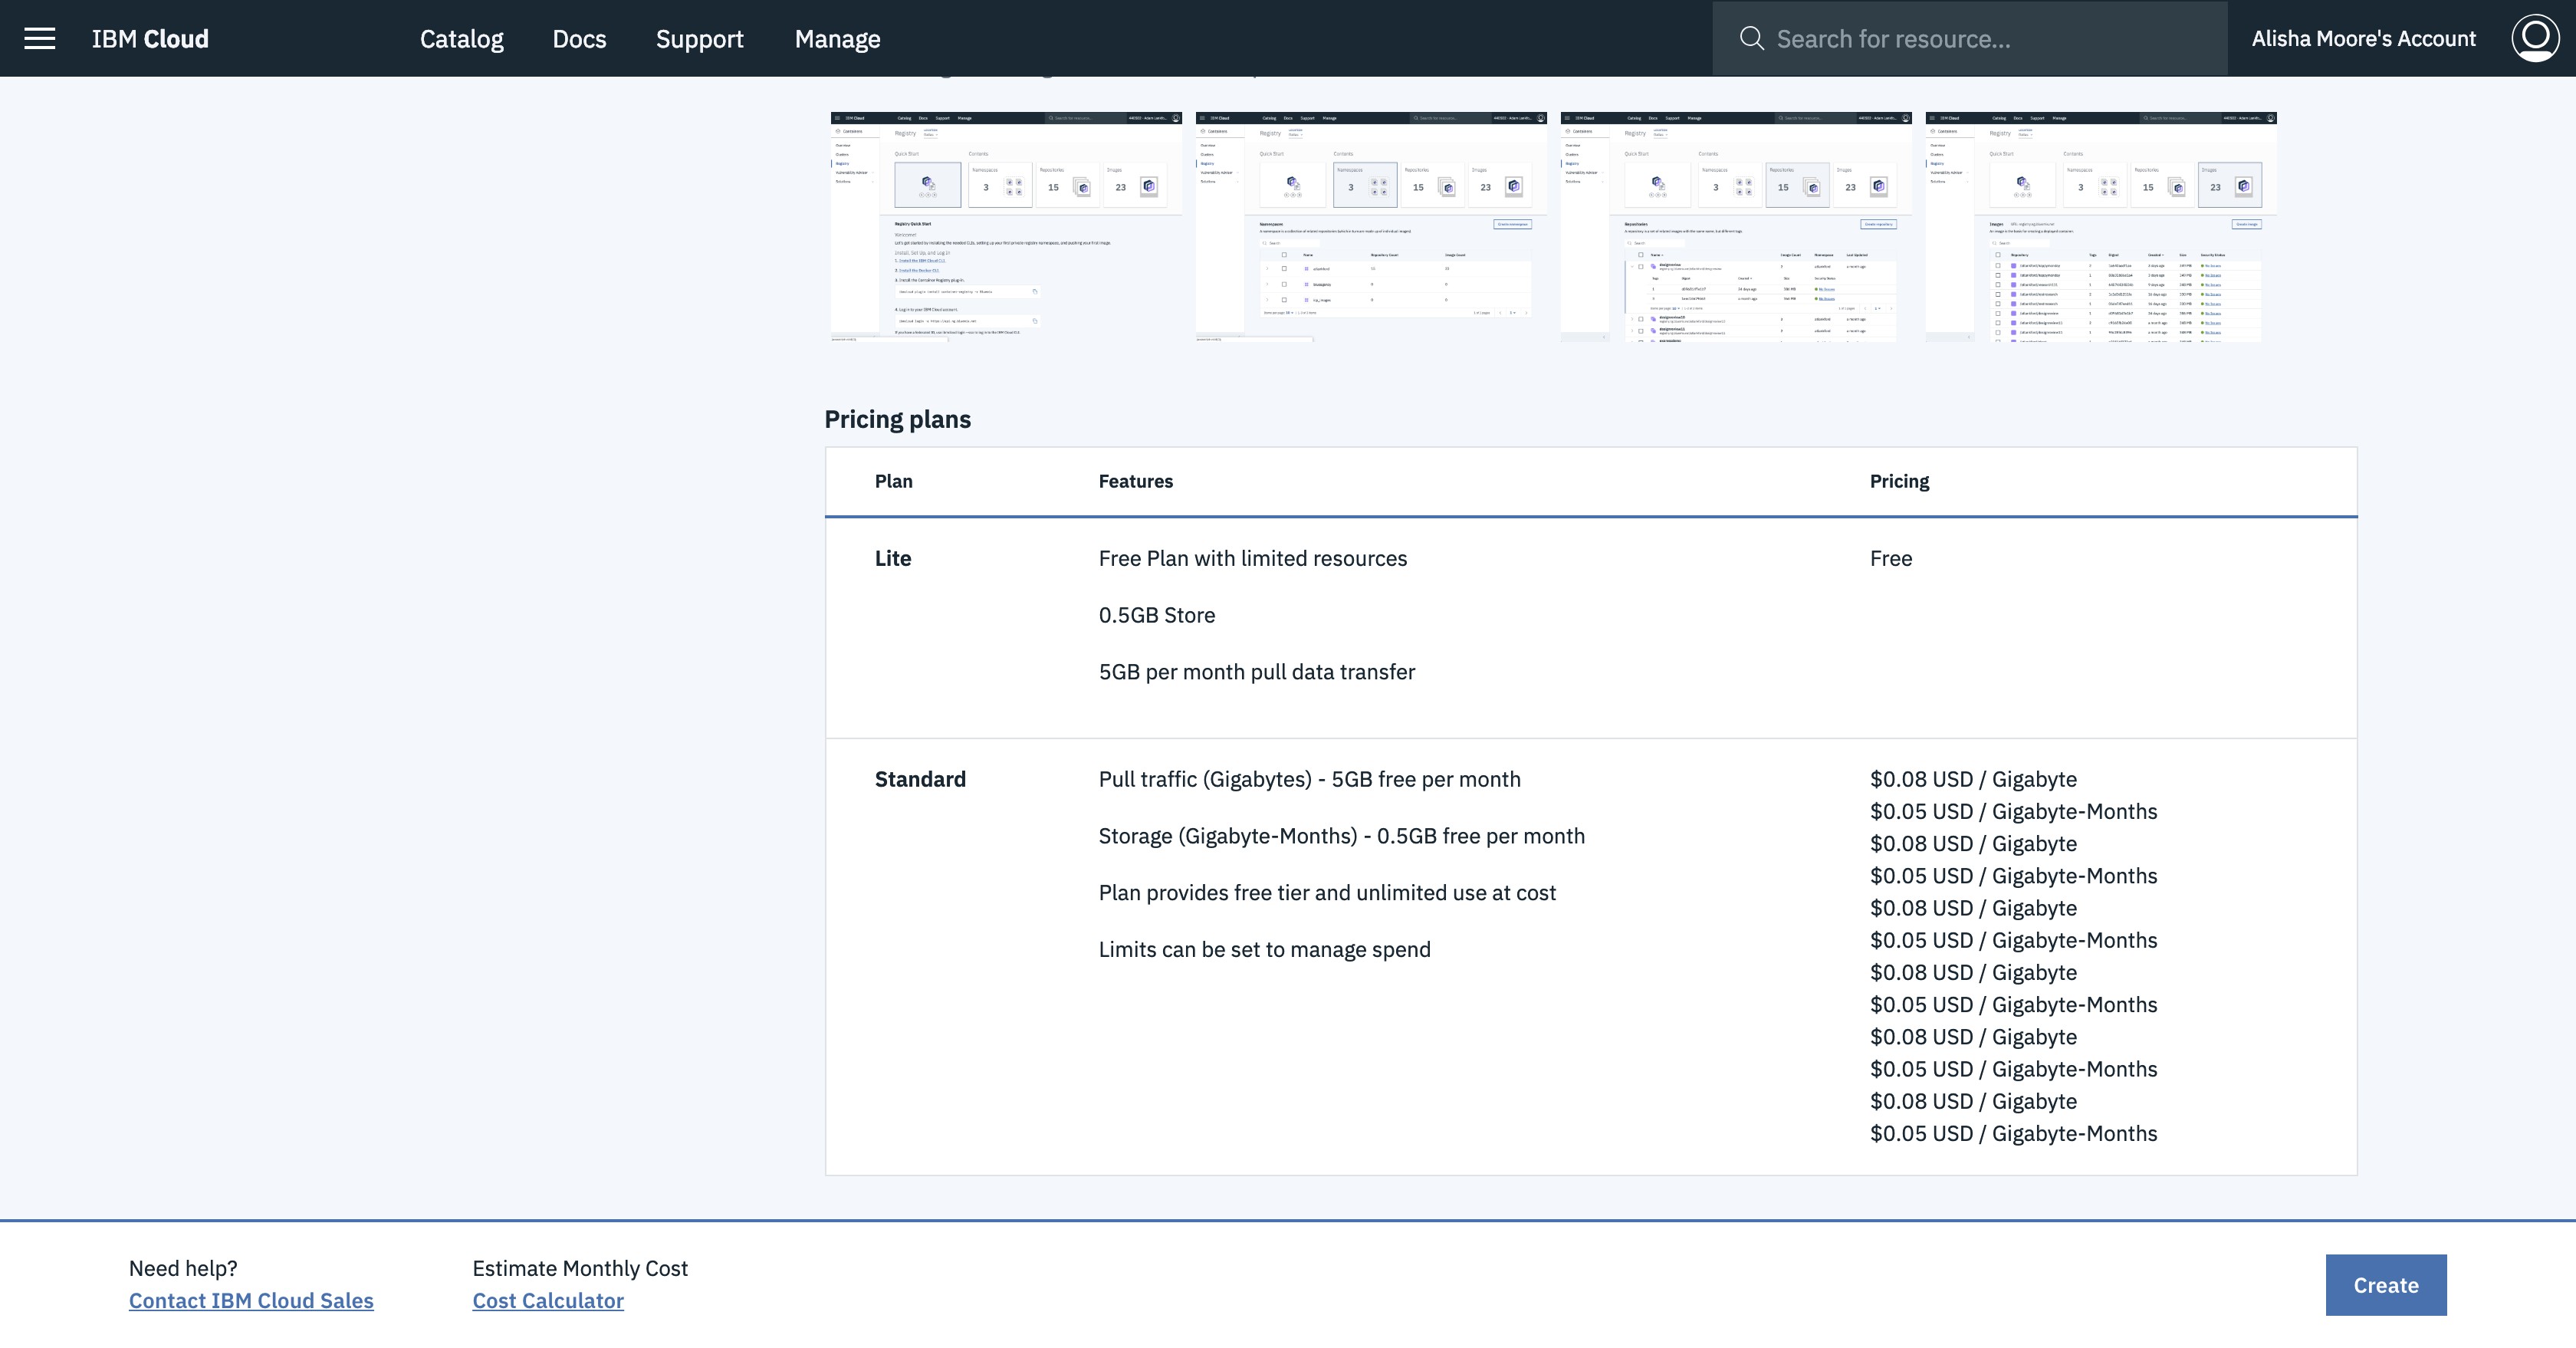2576x1348 pixels.
Task: Select the Standard plan row
Action: point(1590,957)
